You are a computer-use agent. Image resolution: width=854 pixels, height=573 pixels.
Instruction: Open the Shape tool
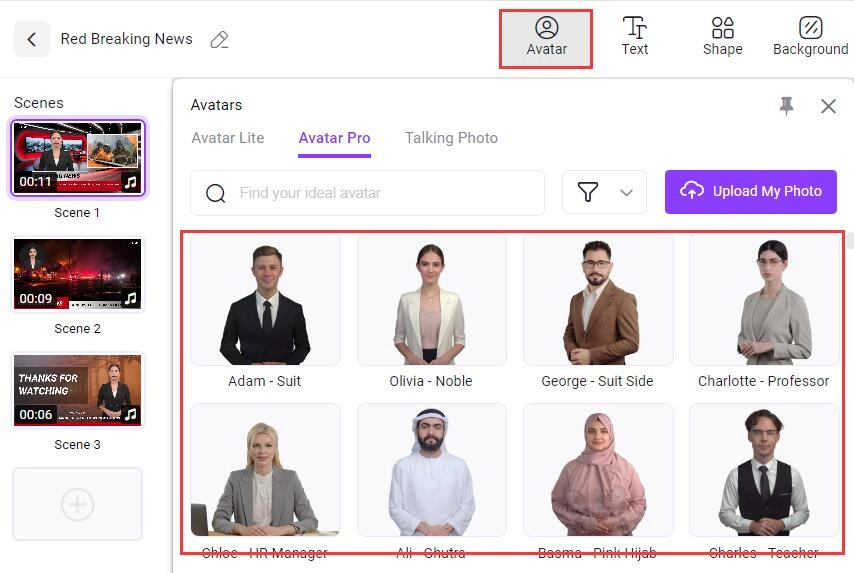722,37
